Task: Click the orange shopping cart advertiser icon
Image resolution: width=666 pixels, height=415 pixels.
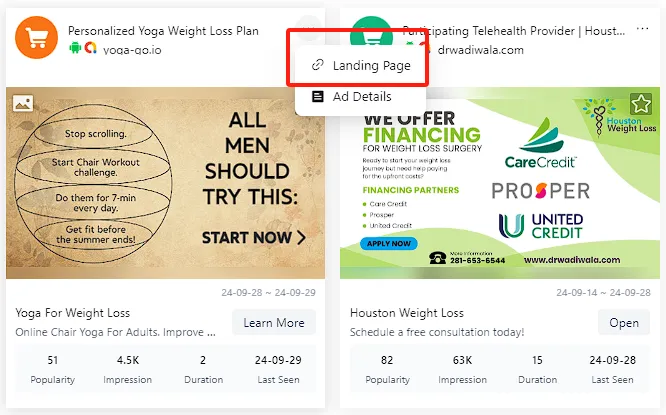Action: click(37, 38)
